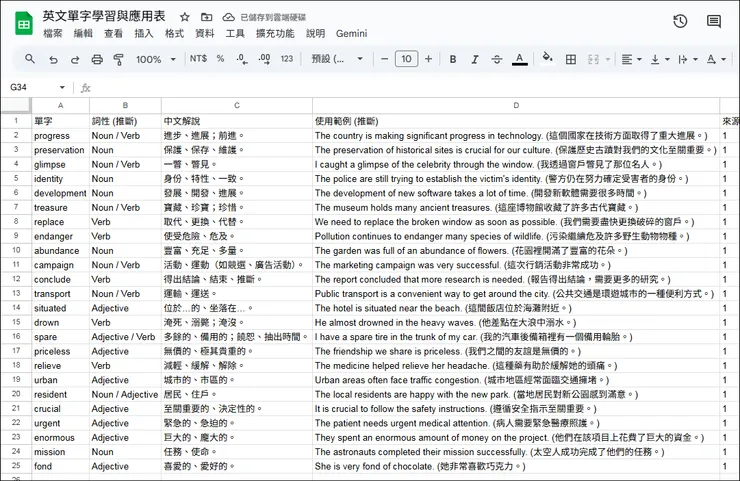
Task: Open the 擴充功能 menu
Action: (275, 34)
